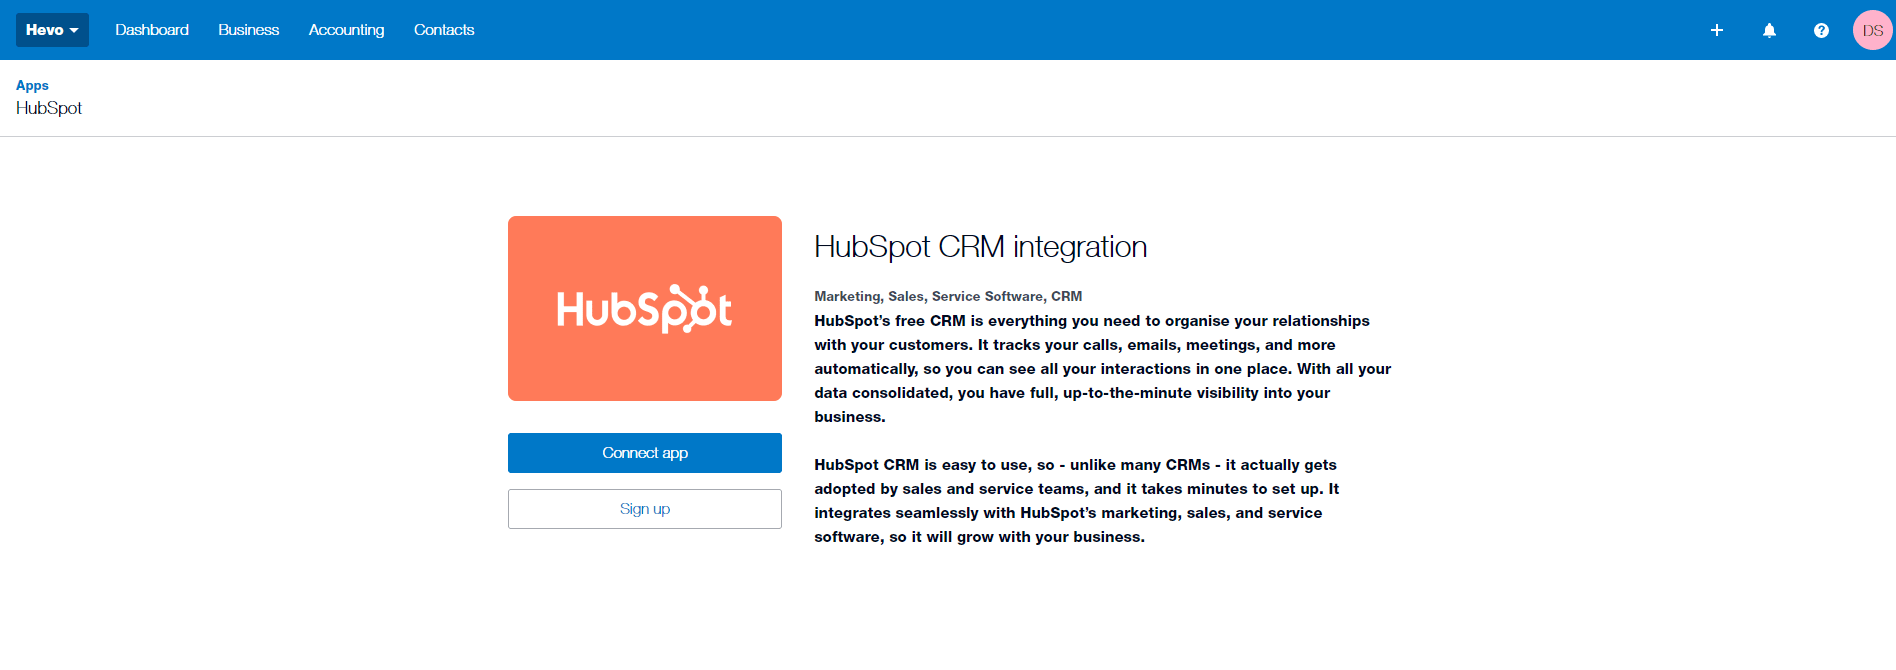
Task: Click the HubSpot page title under Apps
Action: (x=49, y=108)
